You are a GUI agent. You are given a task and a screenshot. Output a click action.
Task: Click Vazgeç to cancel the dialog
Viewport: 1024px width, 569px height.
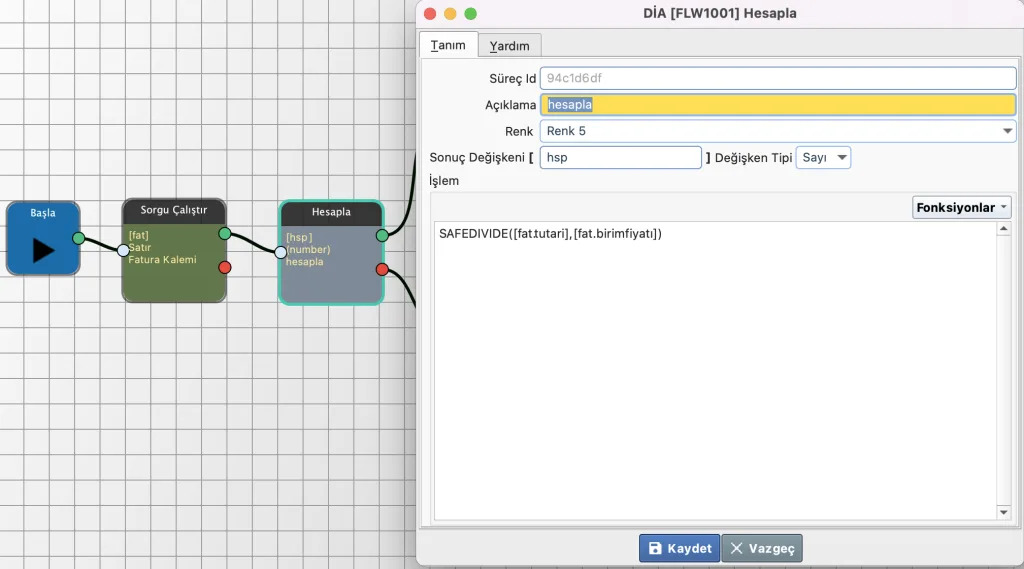pos(762,548)
